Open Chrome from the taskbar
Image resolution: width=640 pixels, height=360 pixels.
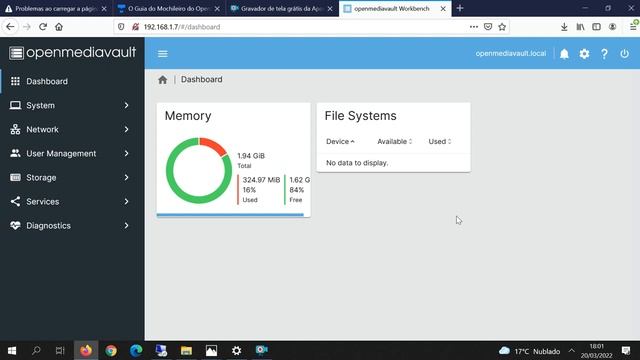pos(111,351)
